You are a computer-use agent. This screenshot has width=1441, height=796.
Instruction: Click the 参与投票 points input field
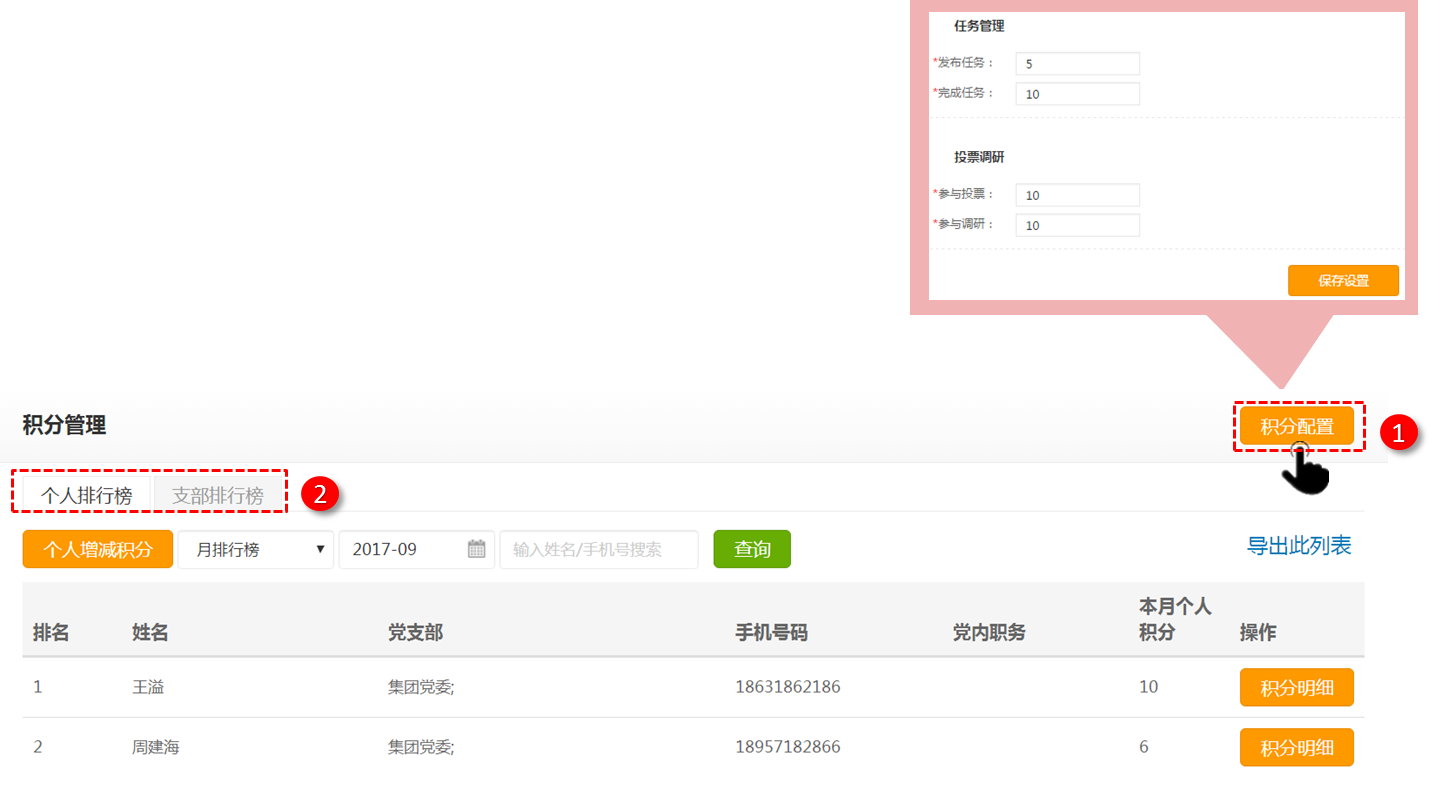[1077, 195]
